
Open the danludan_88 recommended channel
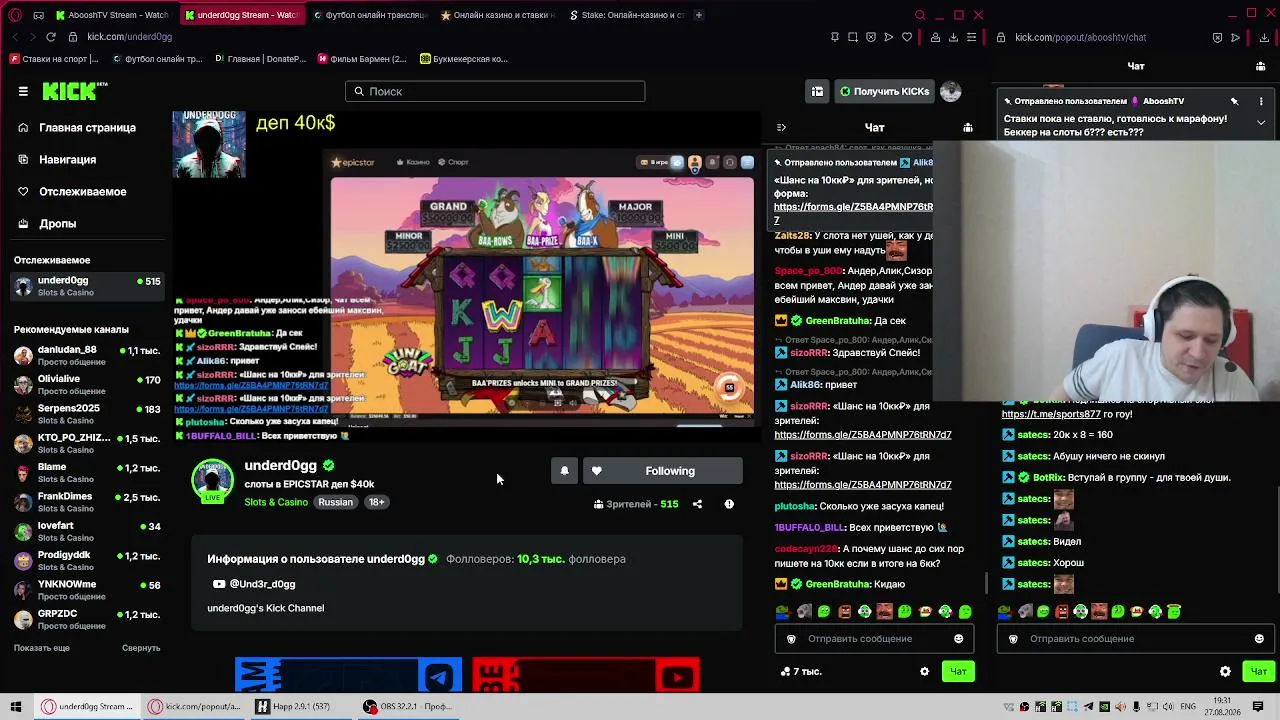[87, 356]
